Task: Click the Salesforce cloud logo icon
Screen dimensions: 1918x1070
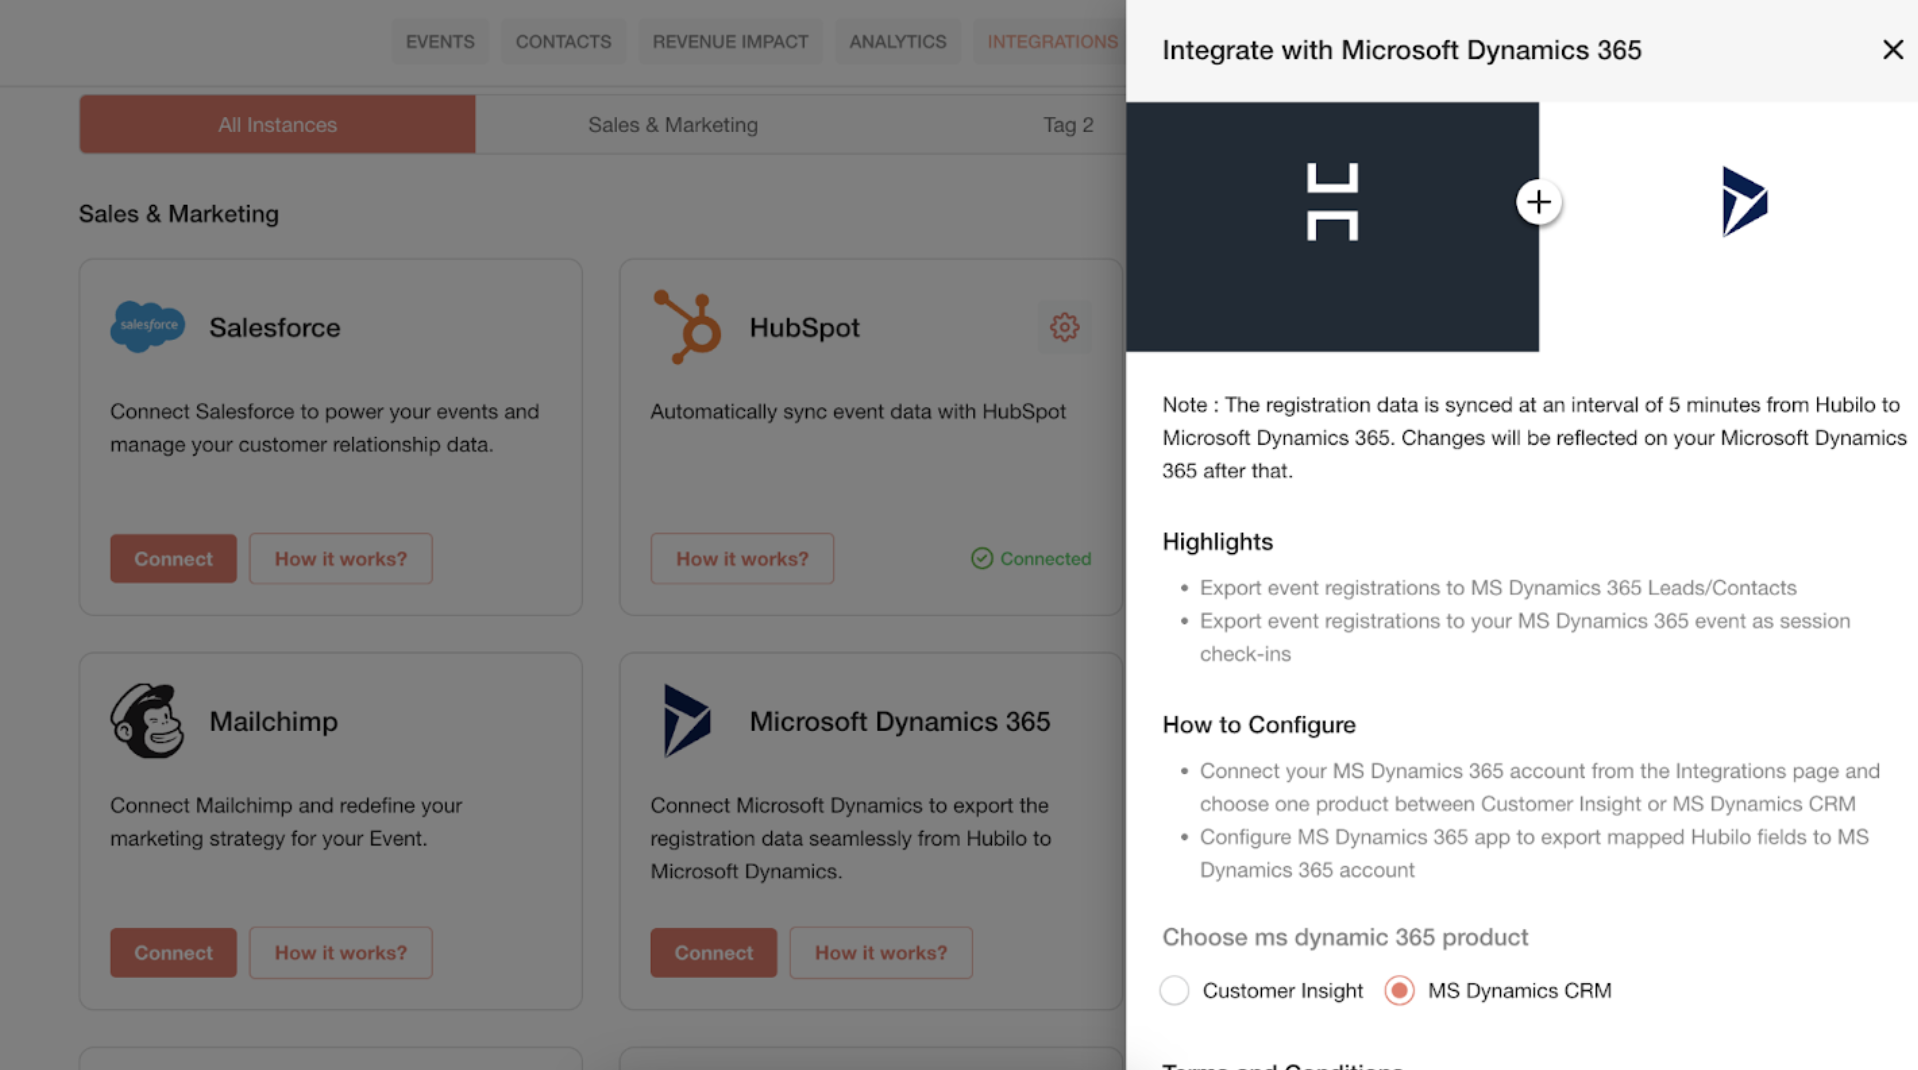Action: click(x=147, y=326)
